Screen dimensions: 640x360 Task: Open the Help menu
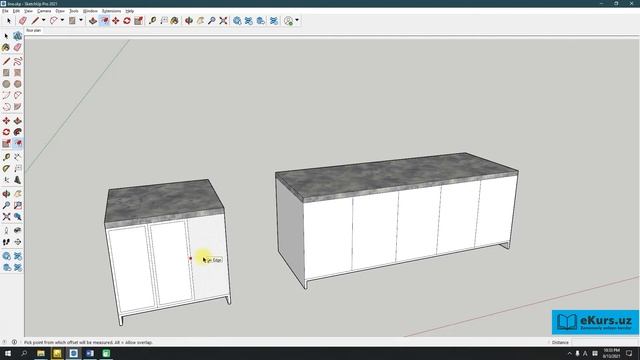[130, 11]
